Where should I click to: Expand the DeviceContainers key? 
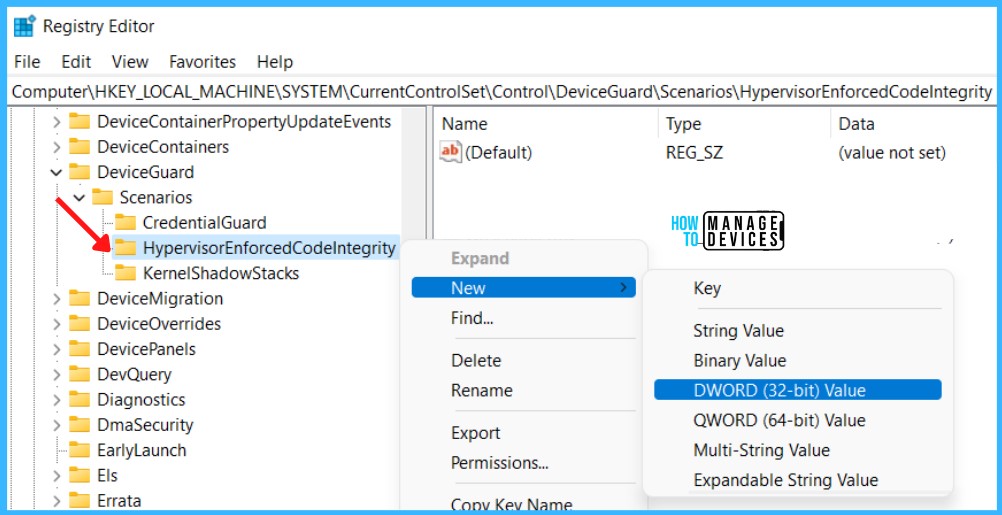[x=57, y=147]
